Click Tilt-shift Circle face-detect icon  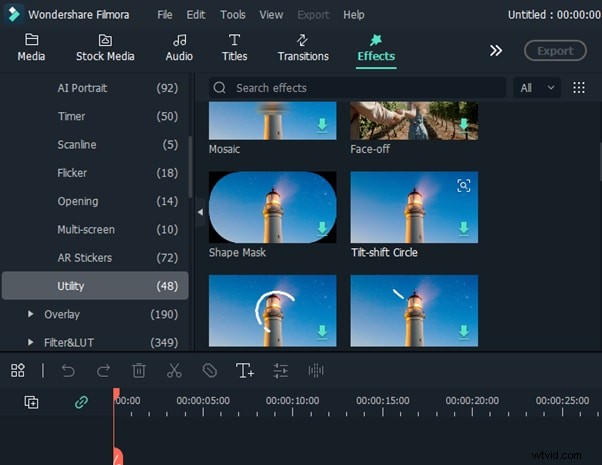click(463, 186)
